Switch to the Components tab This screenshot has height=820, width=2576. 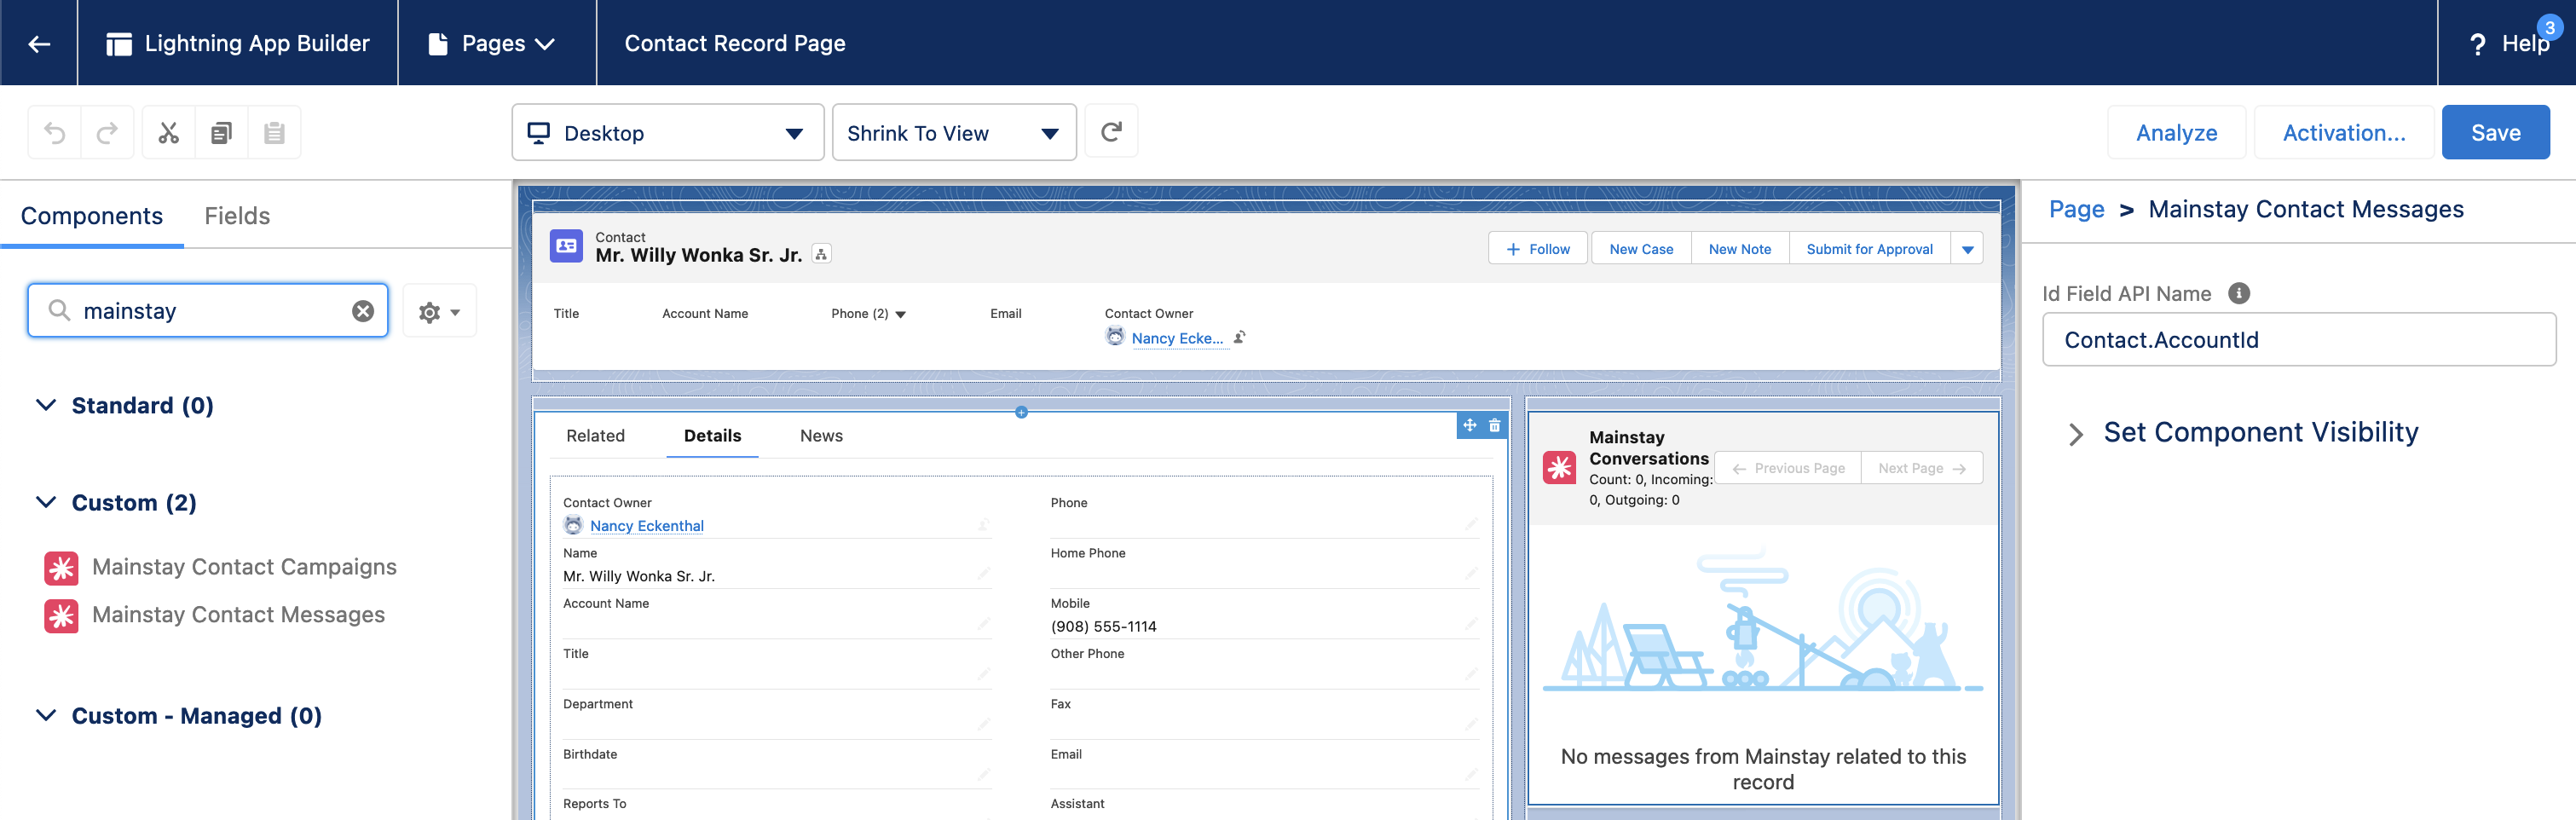click(92, 216)
